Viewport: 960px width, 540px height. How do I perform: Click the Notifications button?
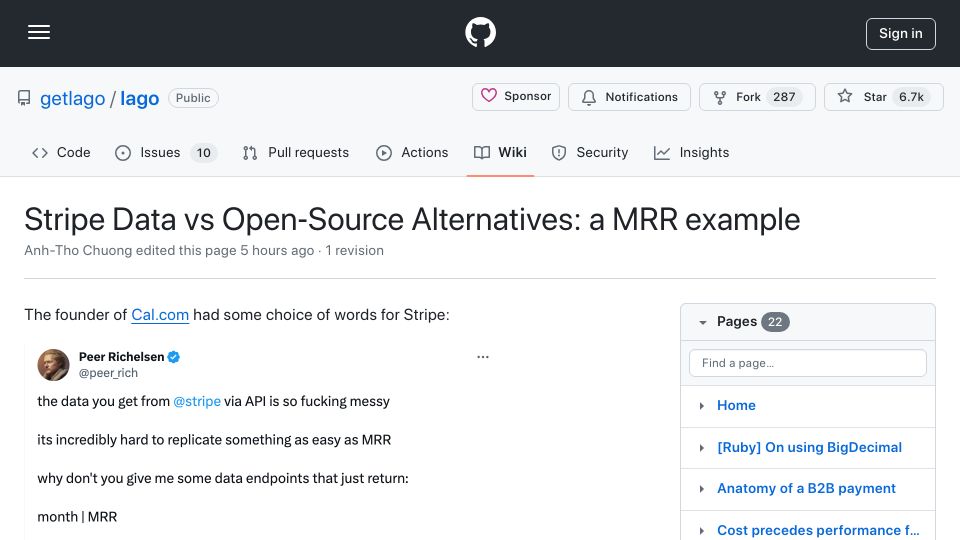click(x=629, y=97)
